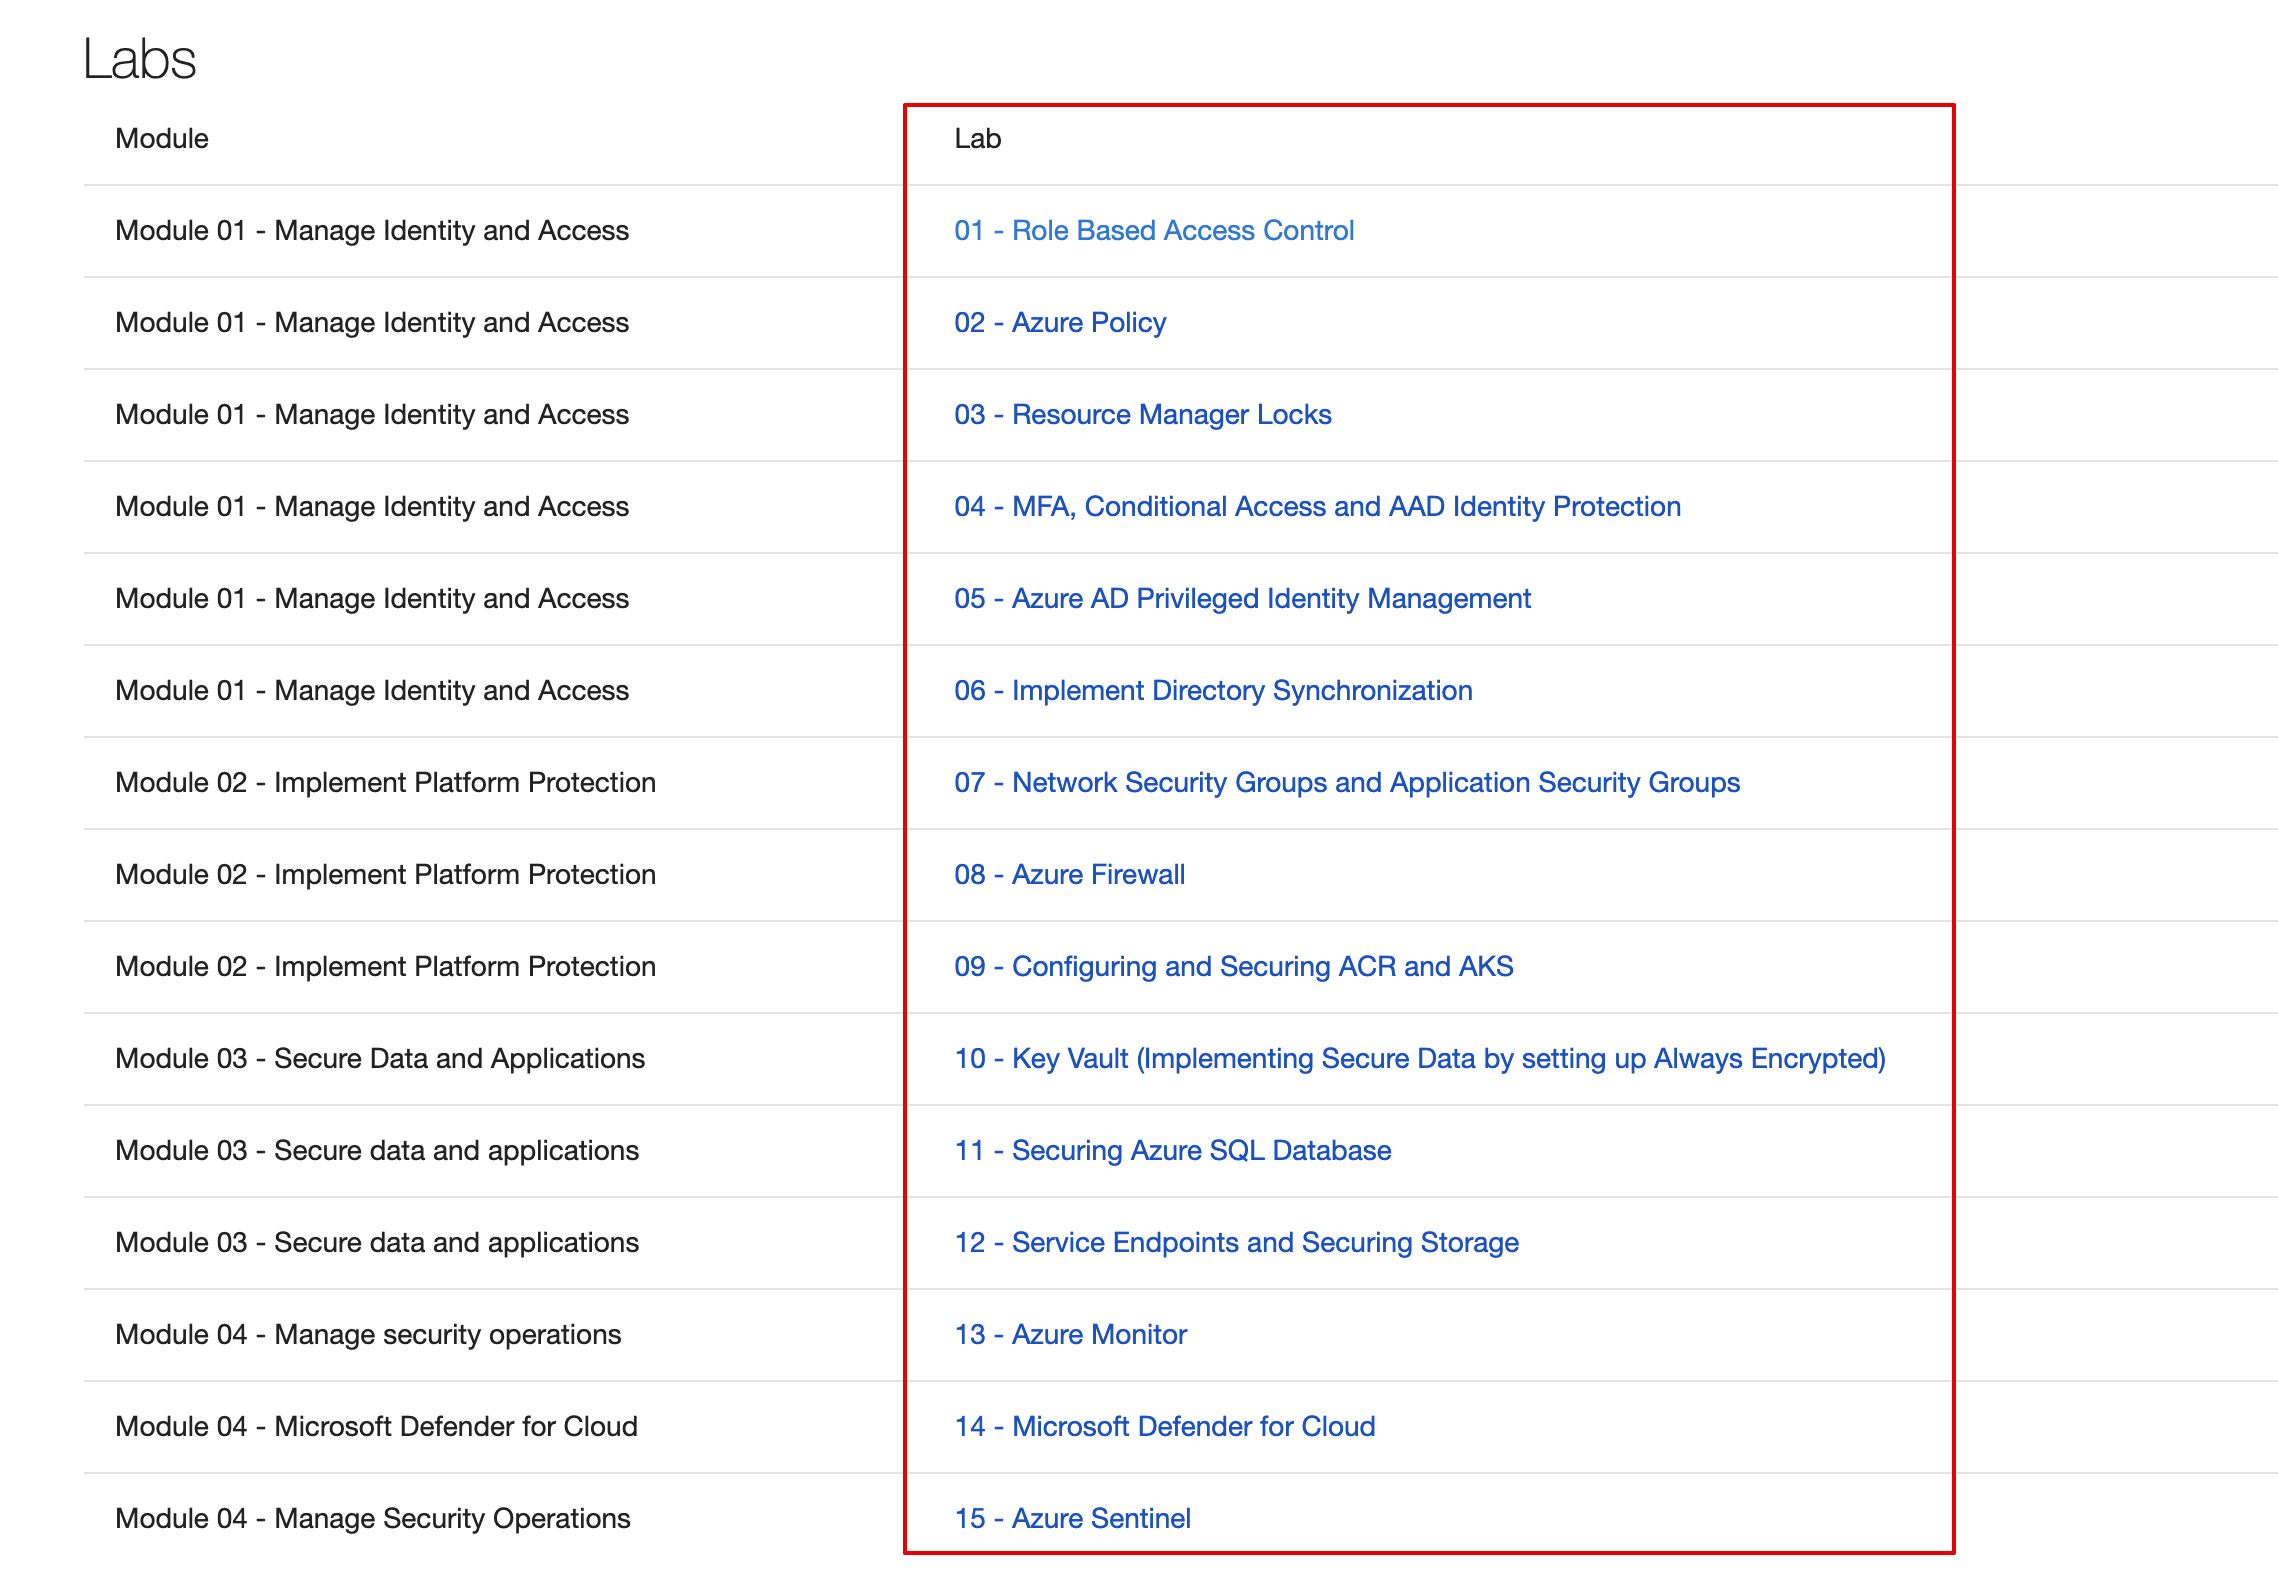This screenshot has height=1588, width=2278.
Task: Open the 03 - Resource Manager Locks link
Action: [1143, 414]
